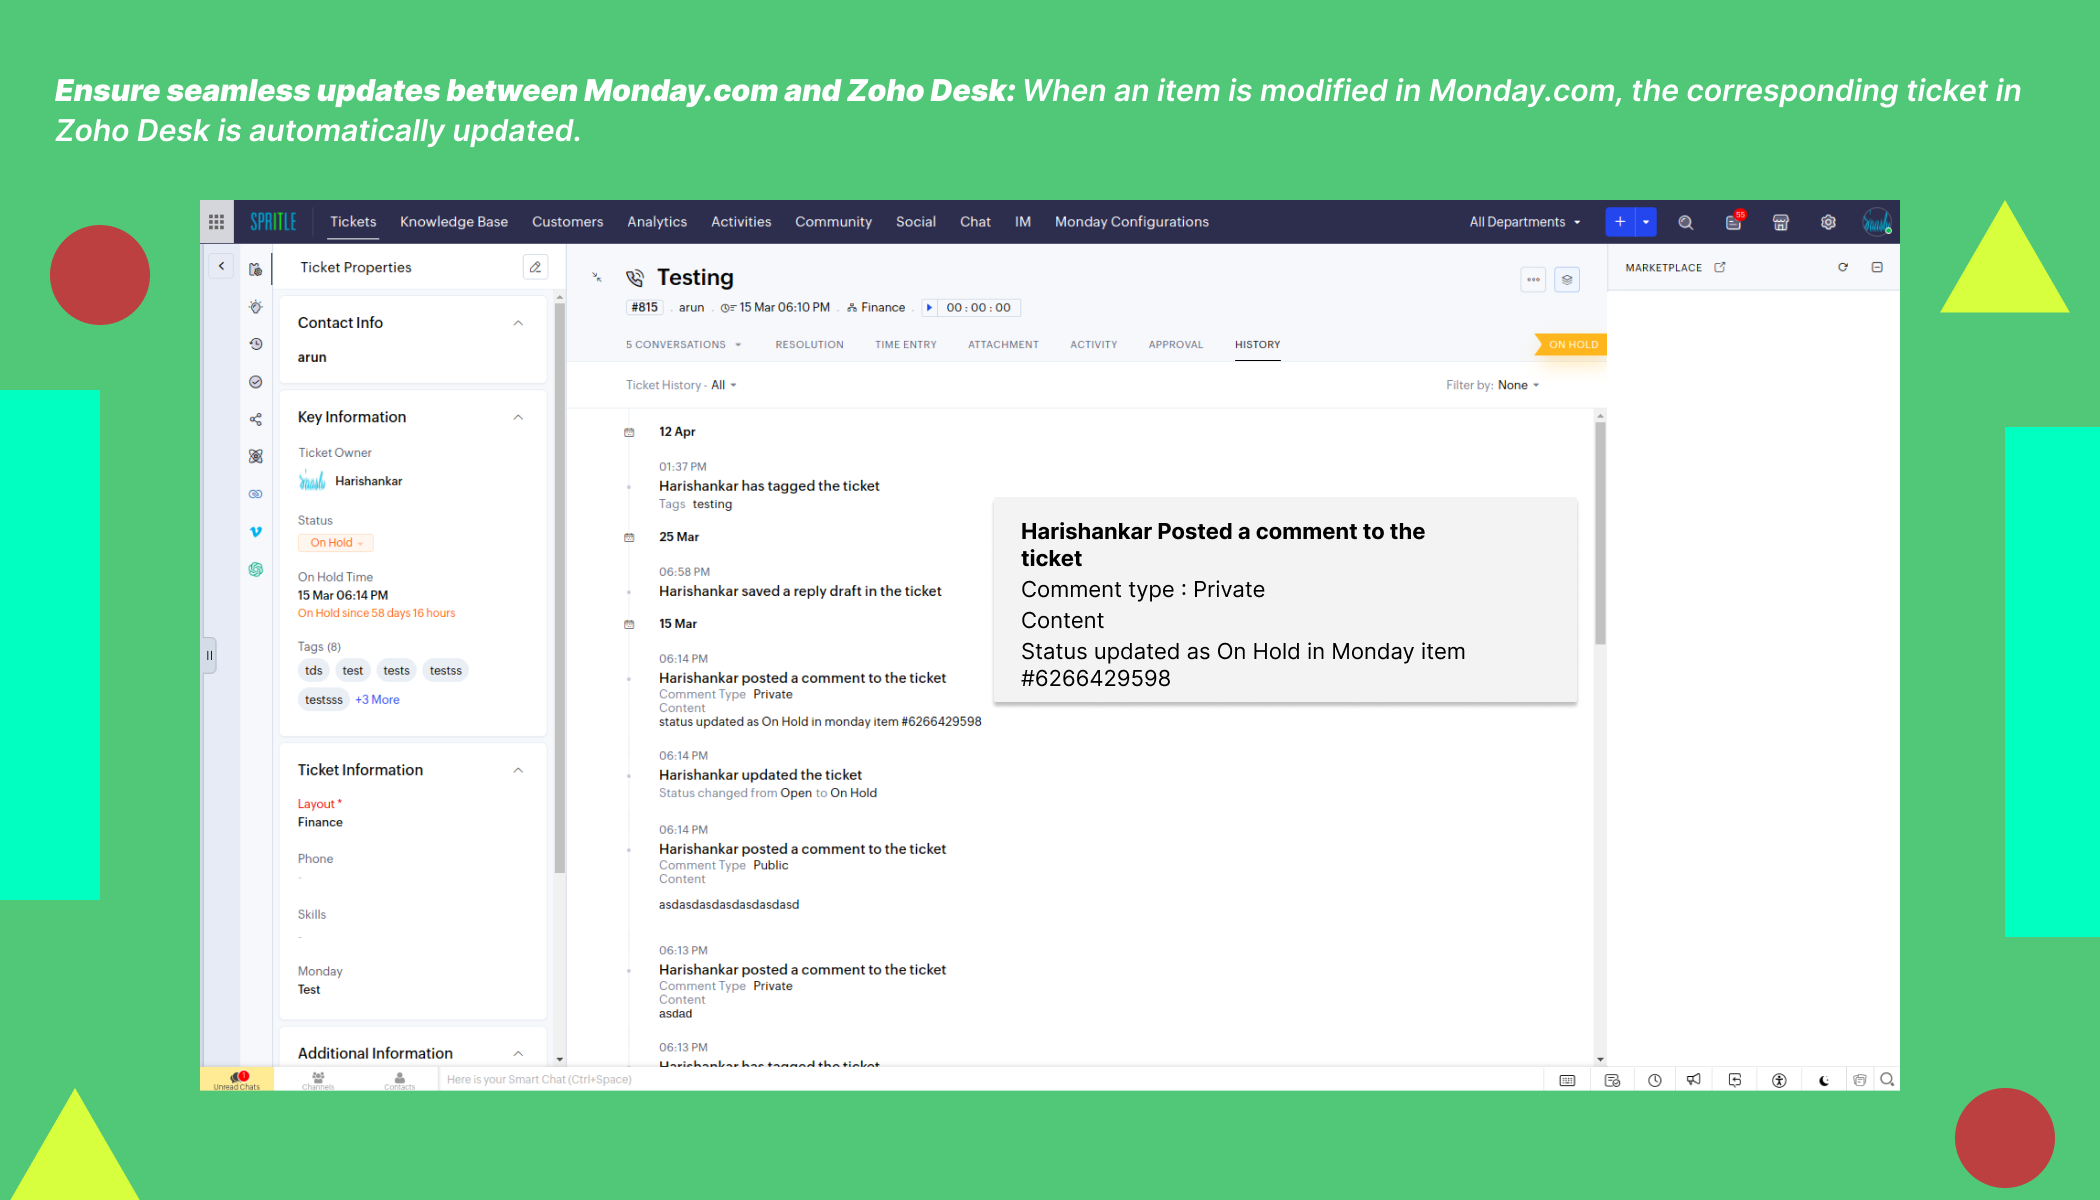
Task: Collapse the Contact Info section
Action: [518, 323]
